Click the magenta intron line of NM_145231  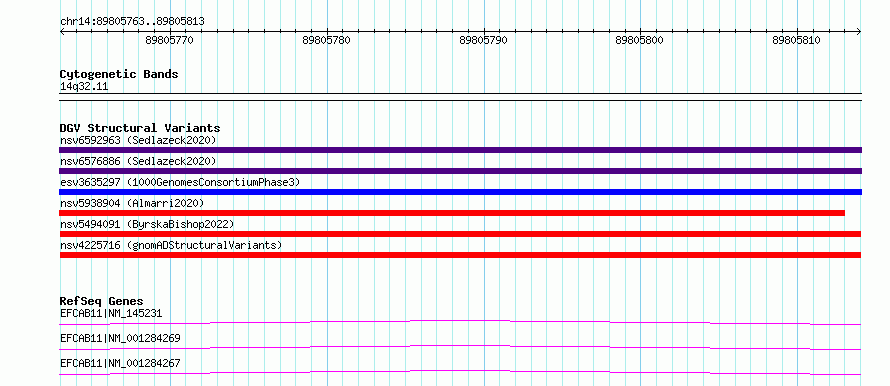pyautogui.click(x=460, y=322)
